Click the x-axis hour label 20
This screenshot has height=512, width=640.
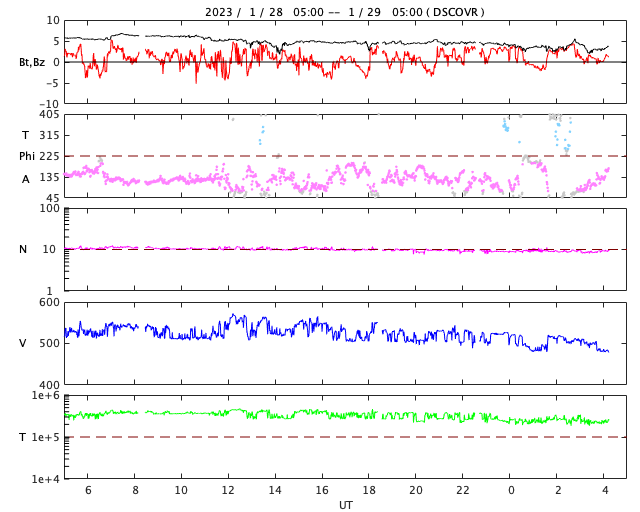416,490
